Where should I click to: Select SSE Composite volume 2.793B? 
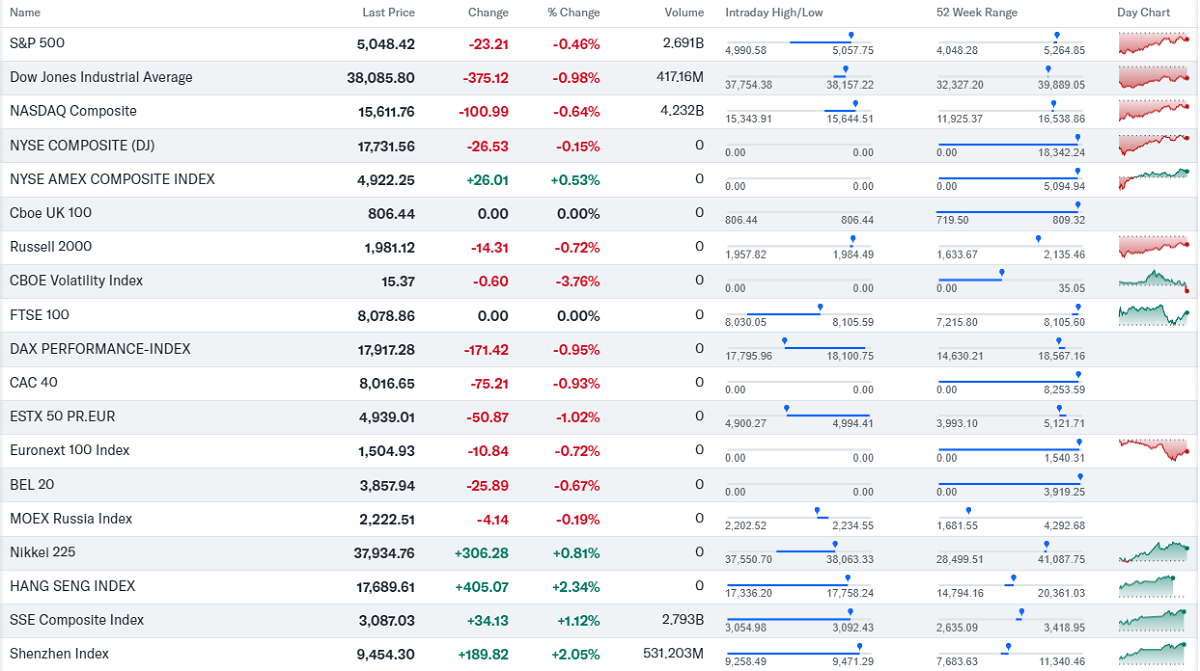pyautogui.click(x=684, y=621)
